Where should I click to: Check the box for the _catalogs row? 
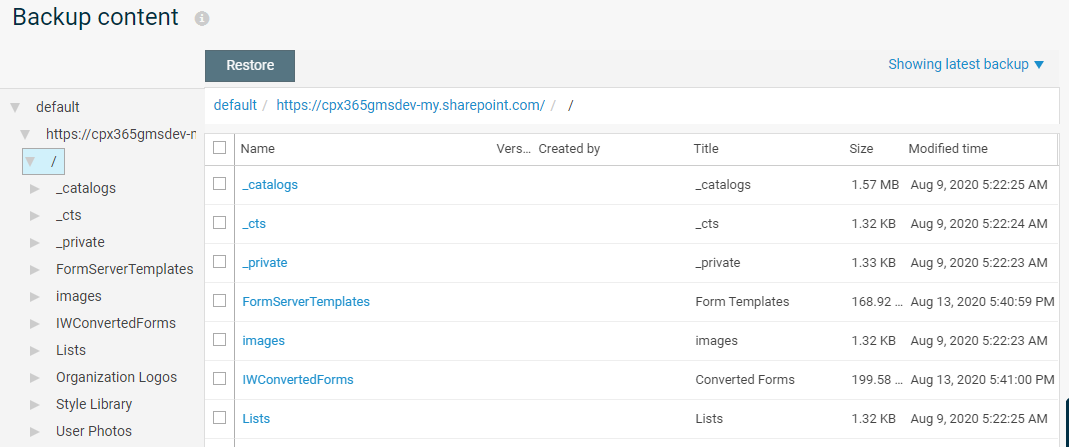tap(220, 184)
